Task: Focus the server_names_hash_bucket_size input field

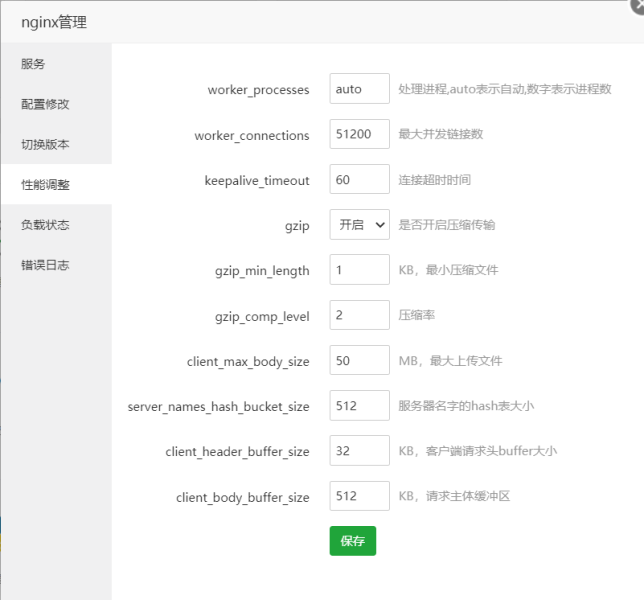Action: coord(359,406)
